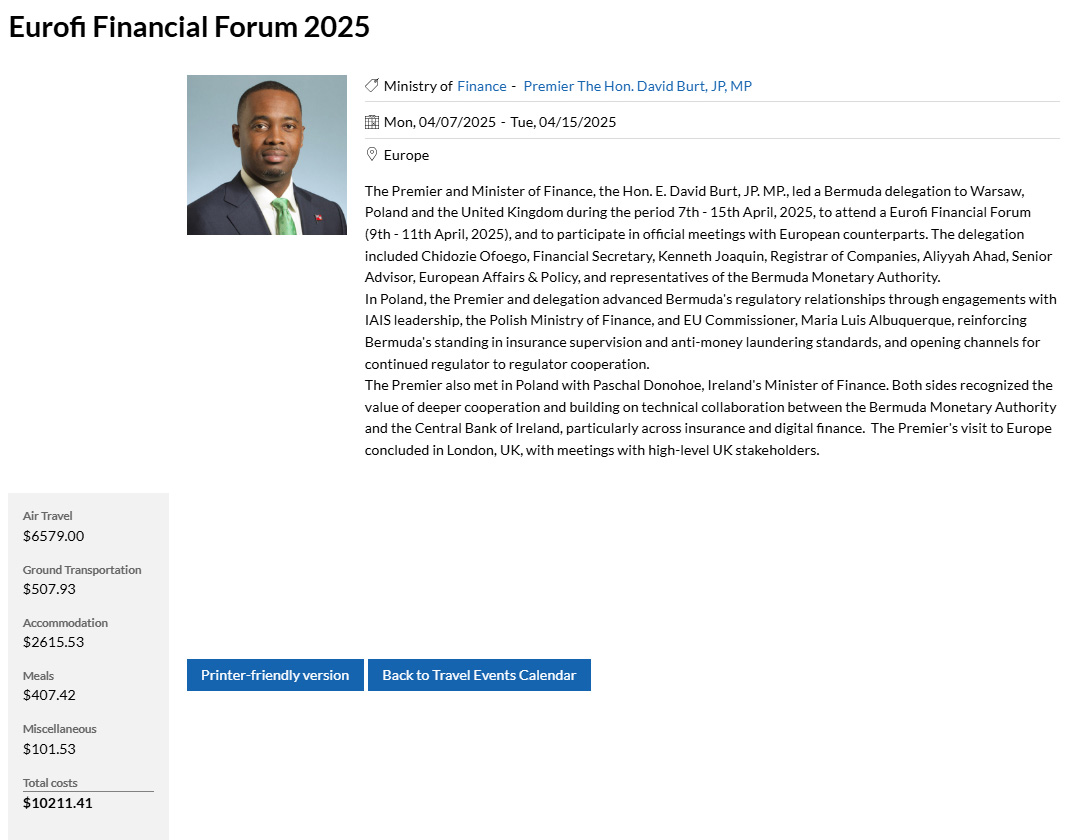Click the paragraph about Paschal Donohoe meeting
The image size is (1071, 840).
(x=710, y=417)
